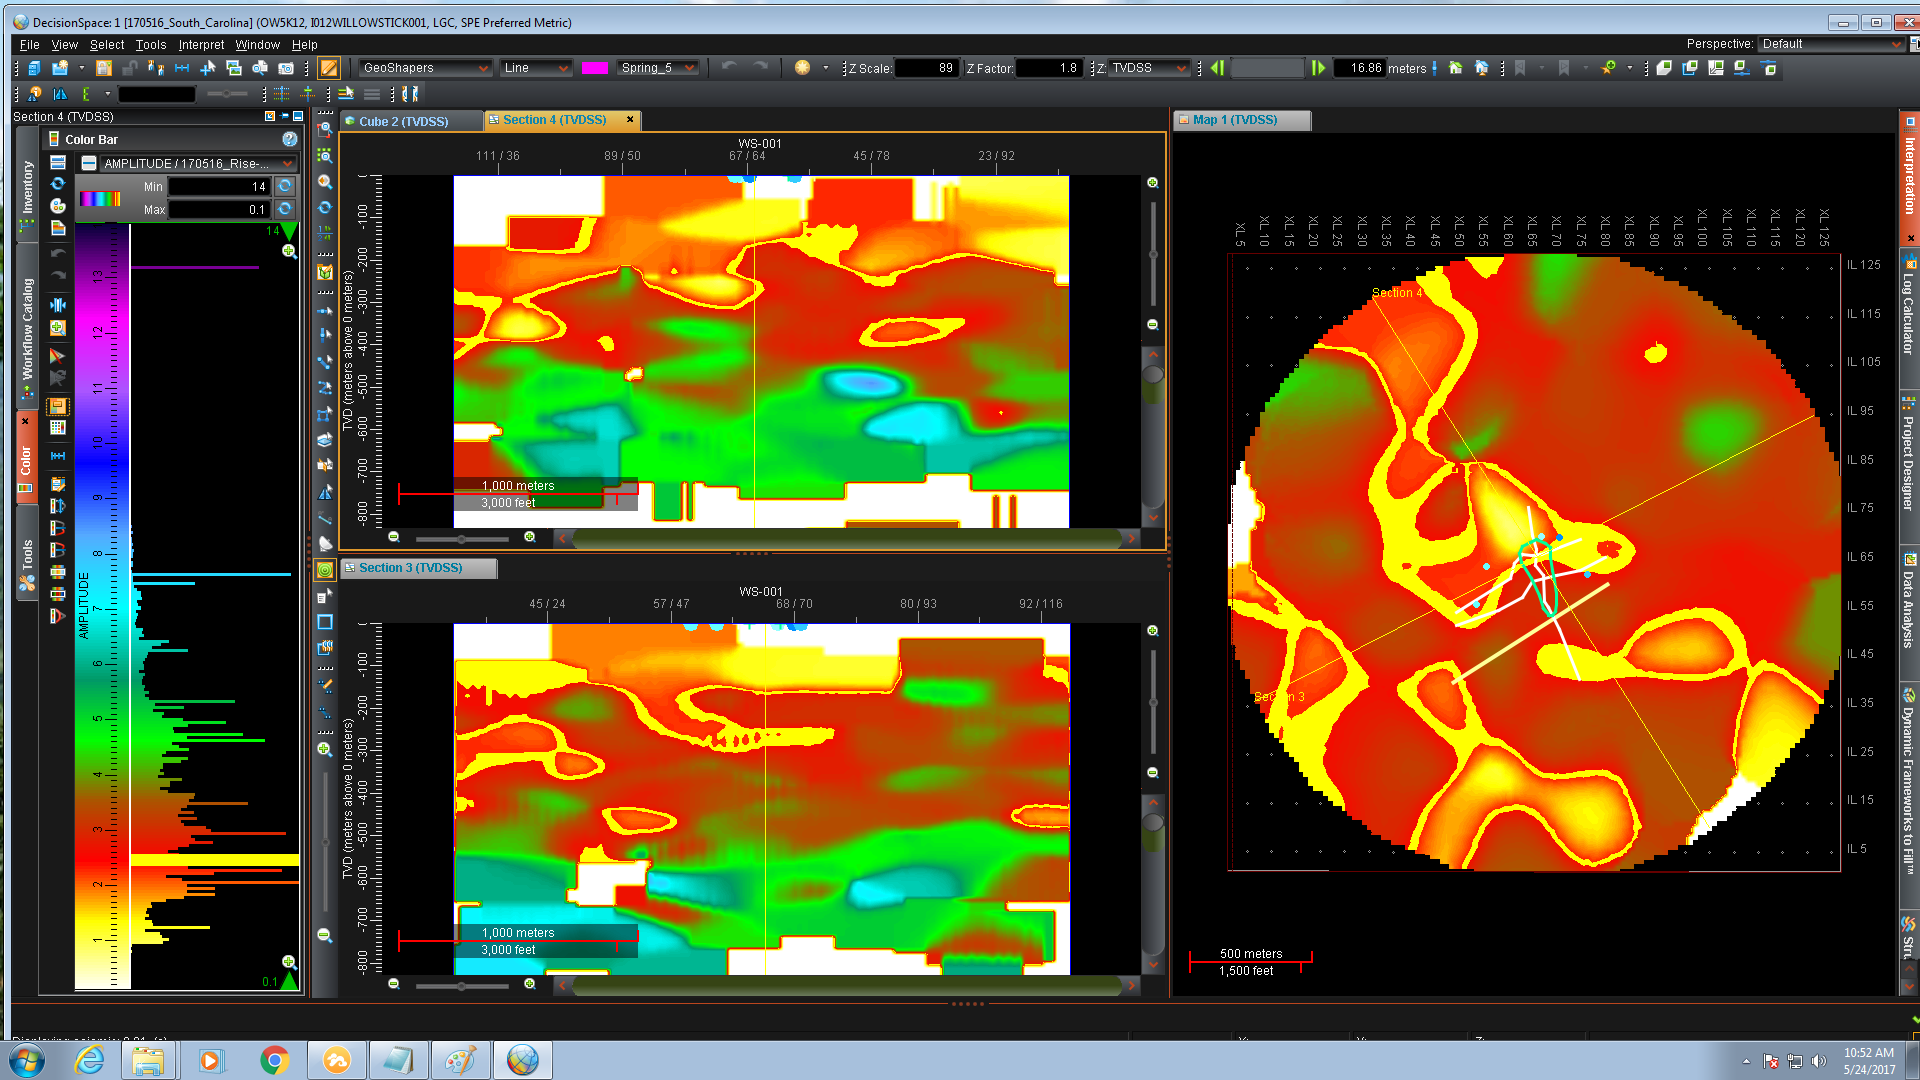Open the AMPLITUDE volume dropdown
Image resolution: width=1920 pixels, height=1080 pixels.
[198, 163]
